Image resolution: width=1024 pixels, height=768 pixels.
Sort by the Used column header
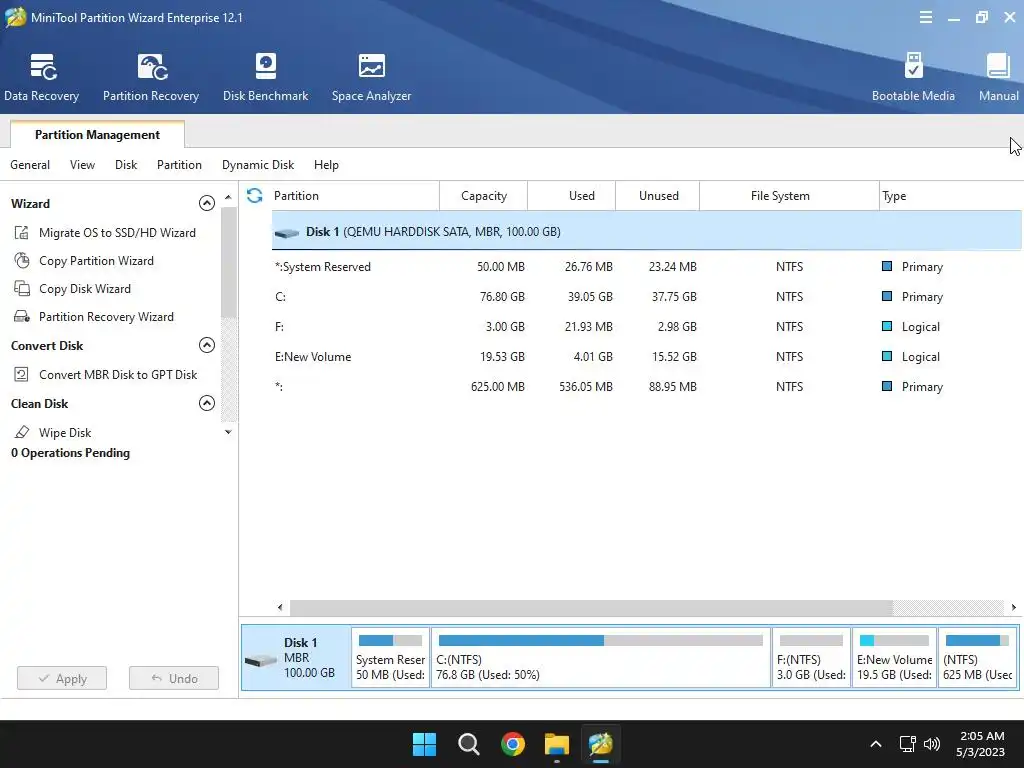coord(571,195)
